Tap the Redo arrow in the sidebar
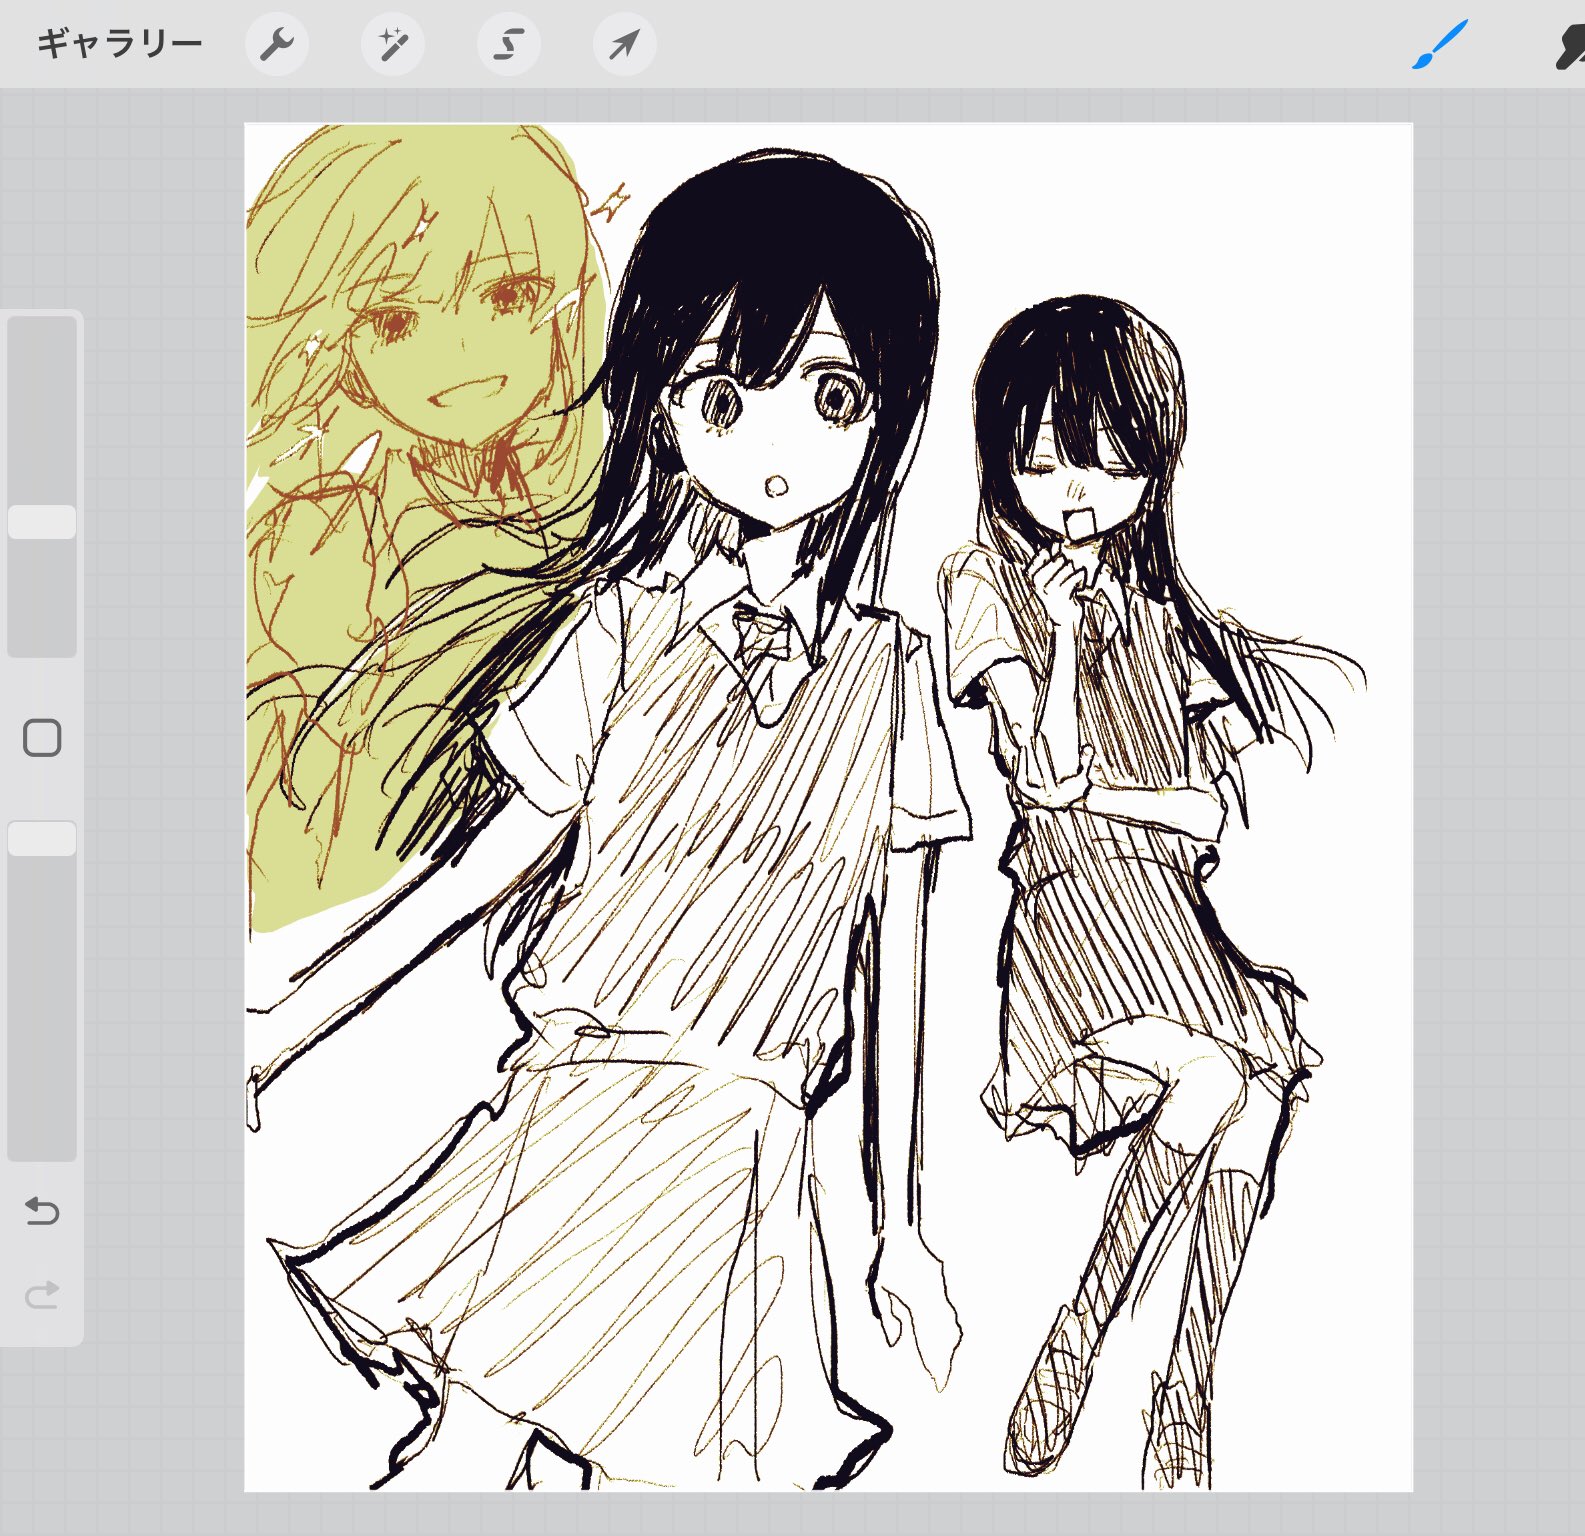This screenshot has height=1536, width=1585. [42, 1295]
